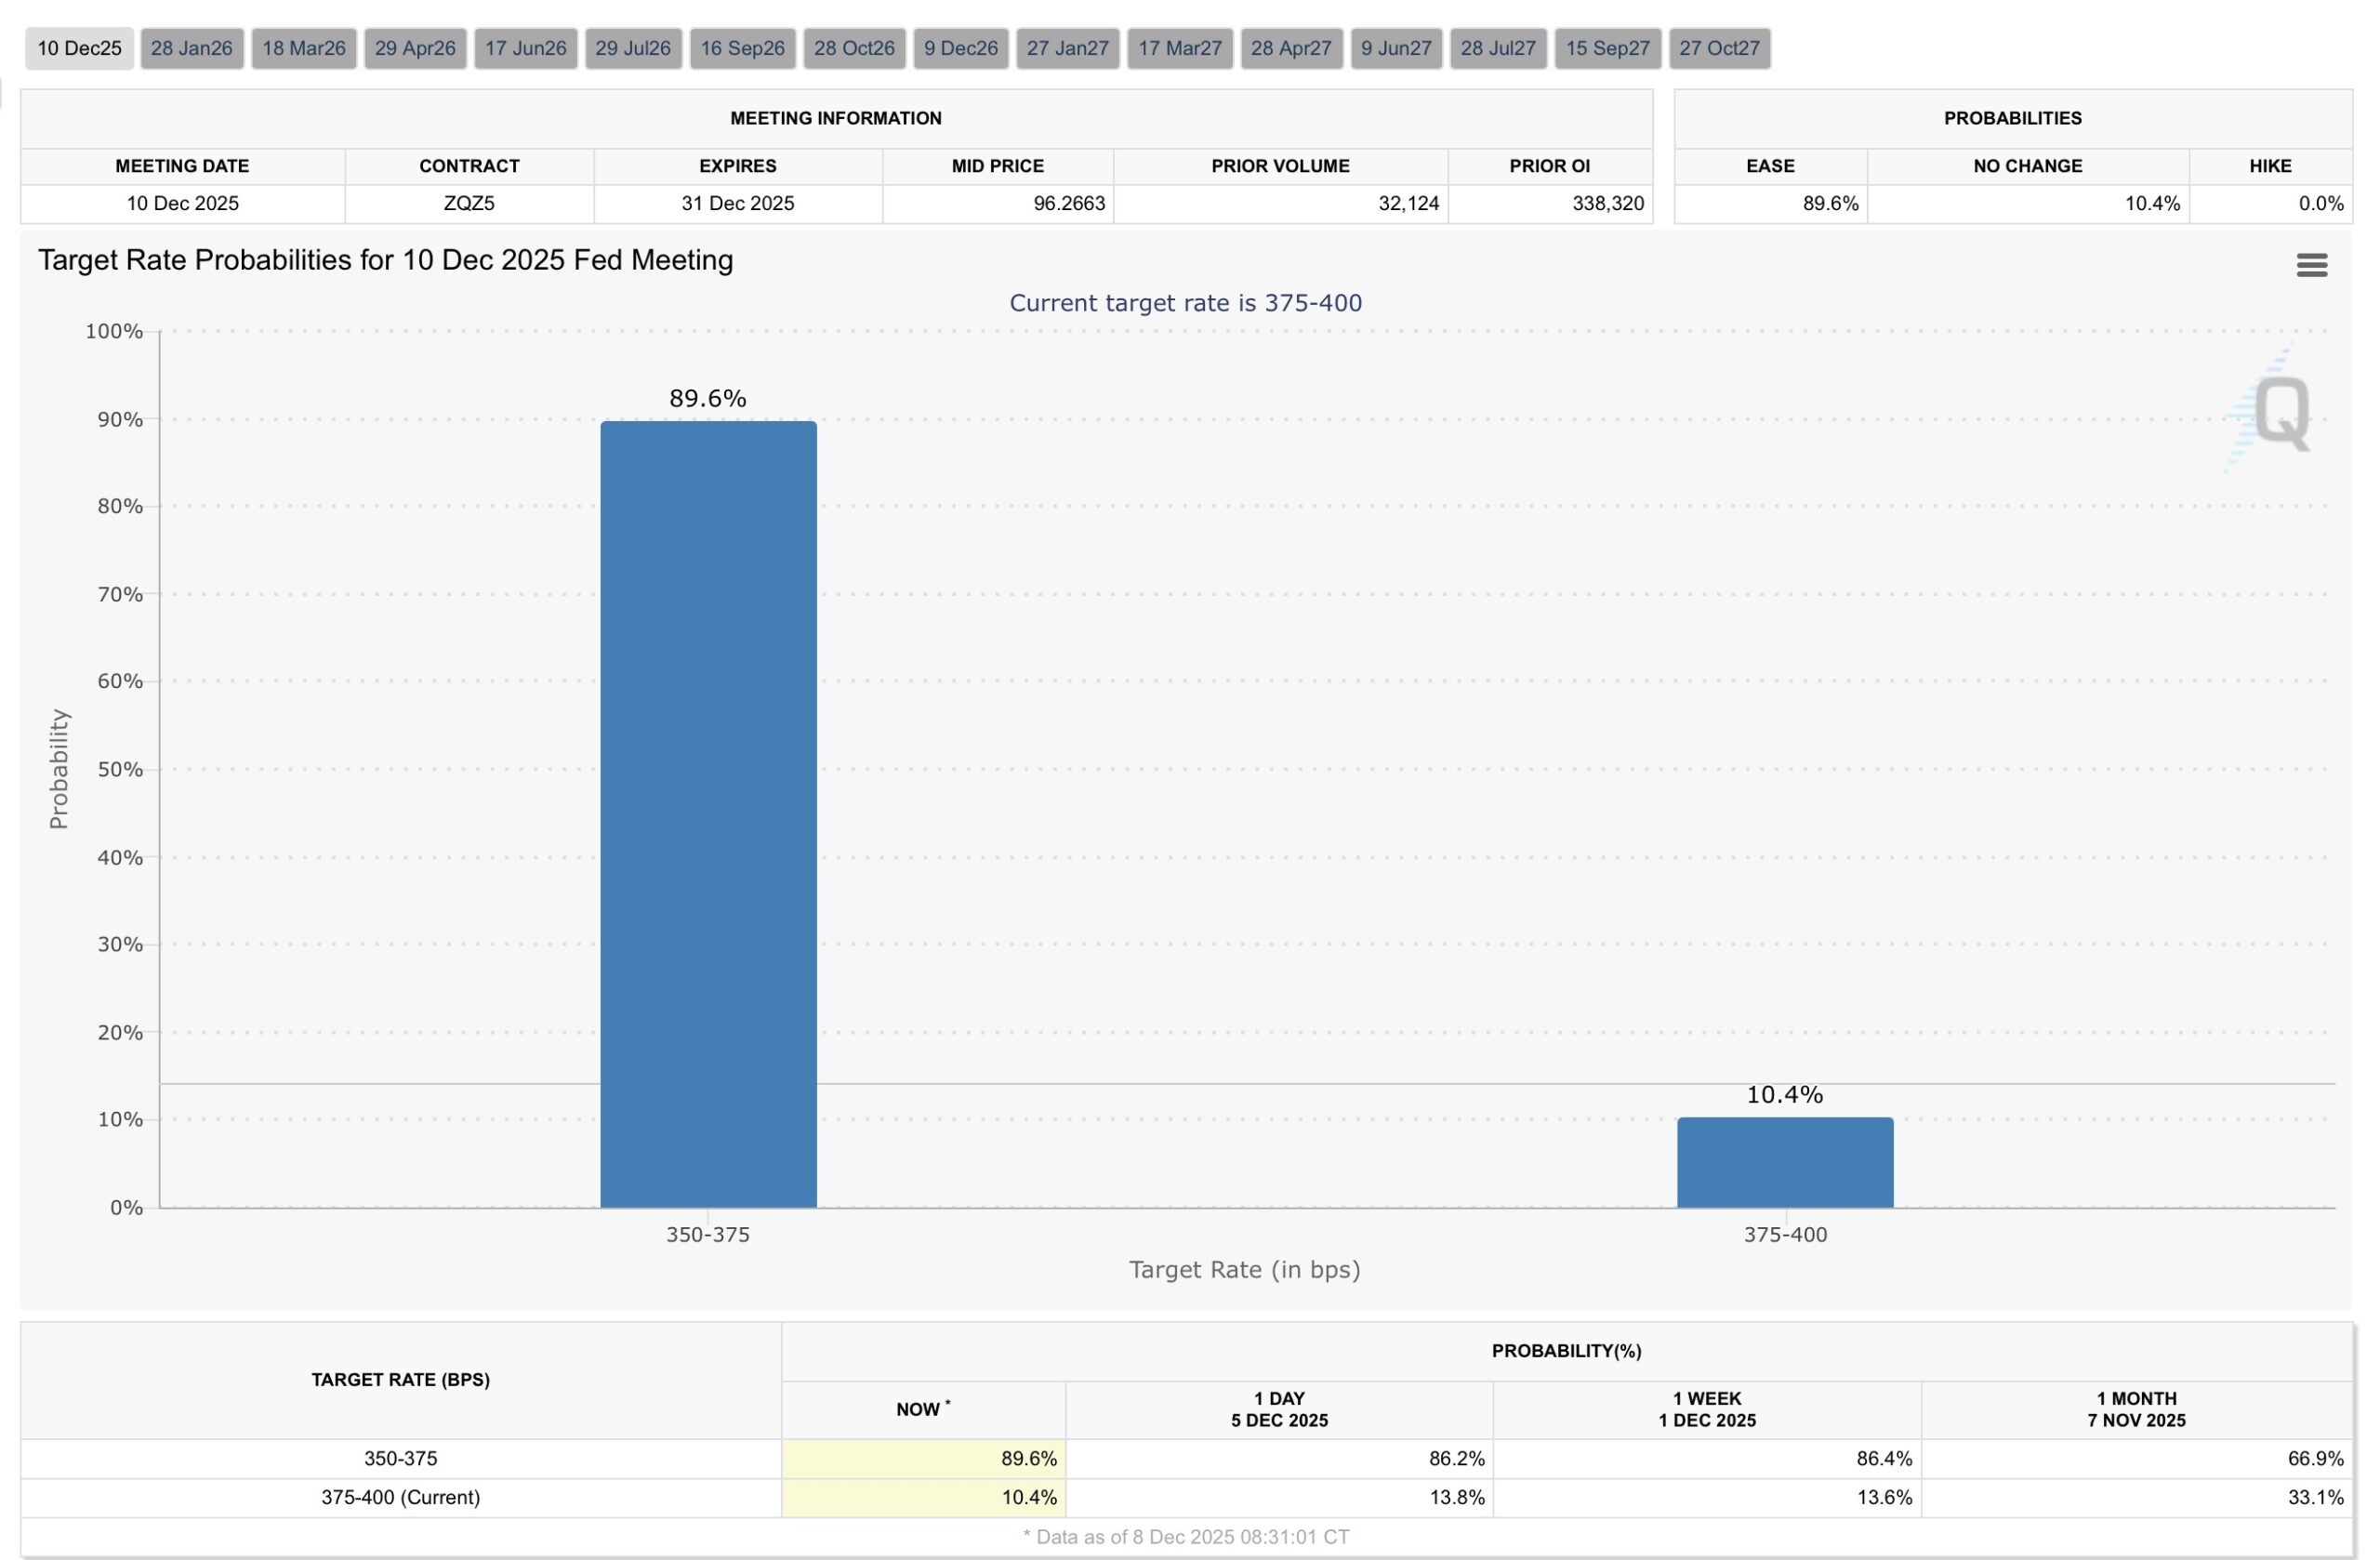Click the ZQZ5 contract cell

(x=469, y=203)
